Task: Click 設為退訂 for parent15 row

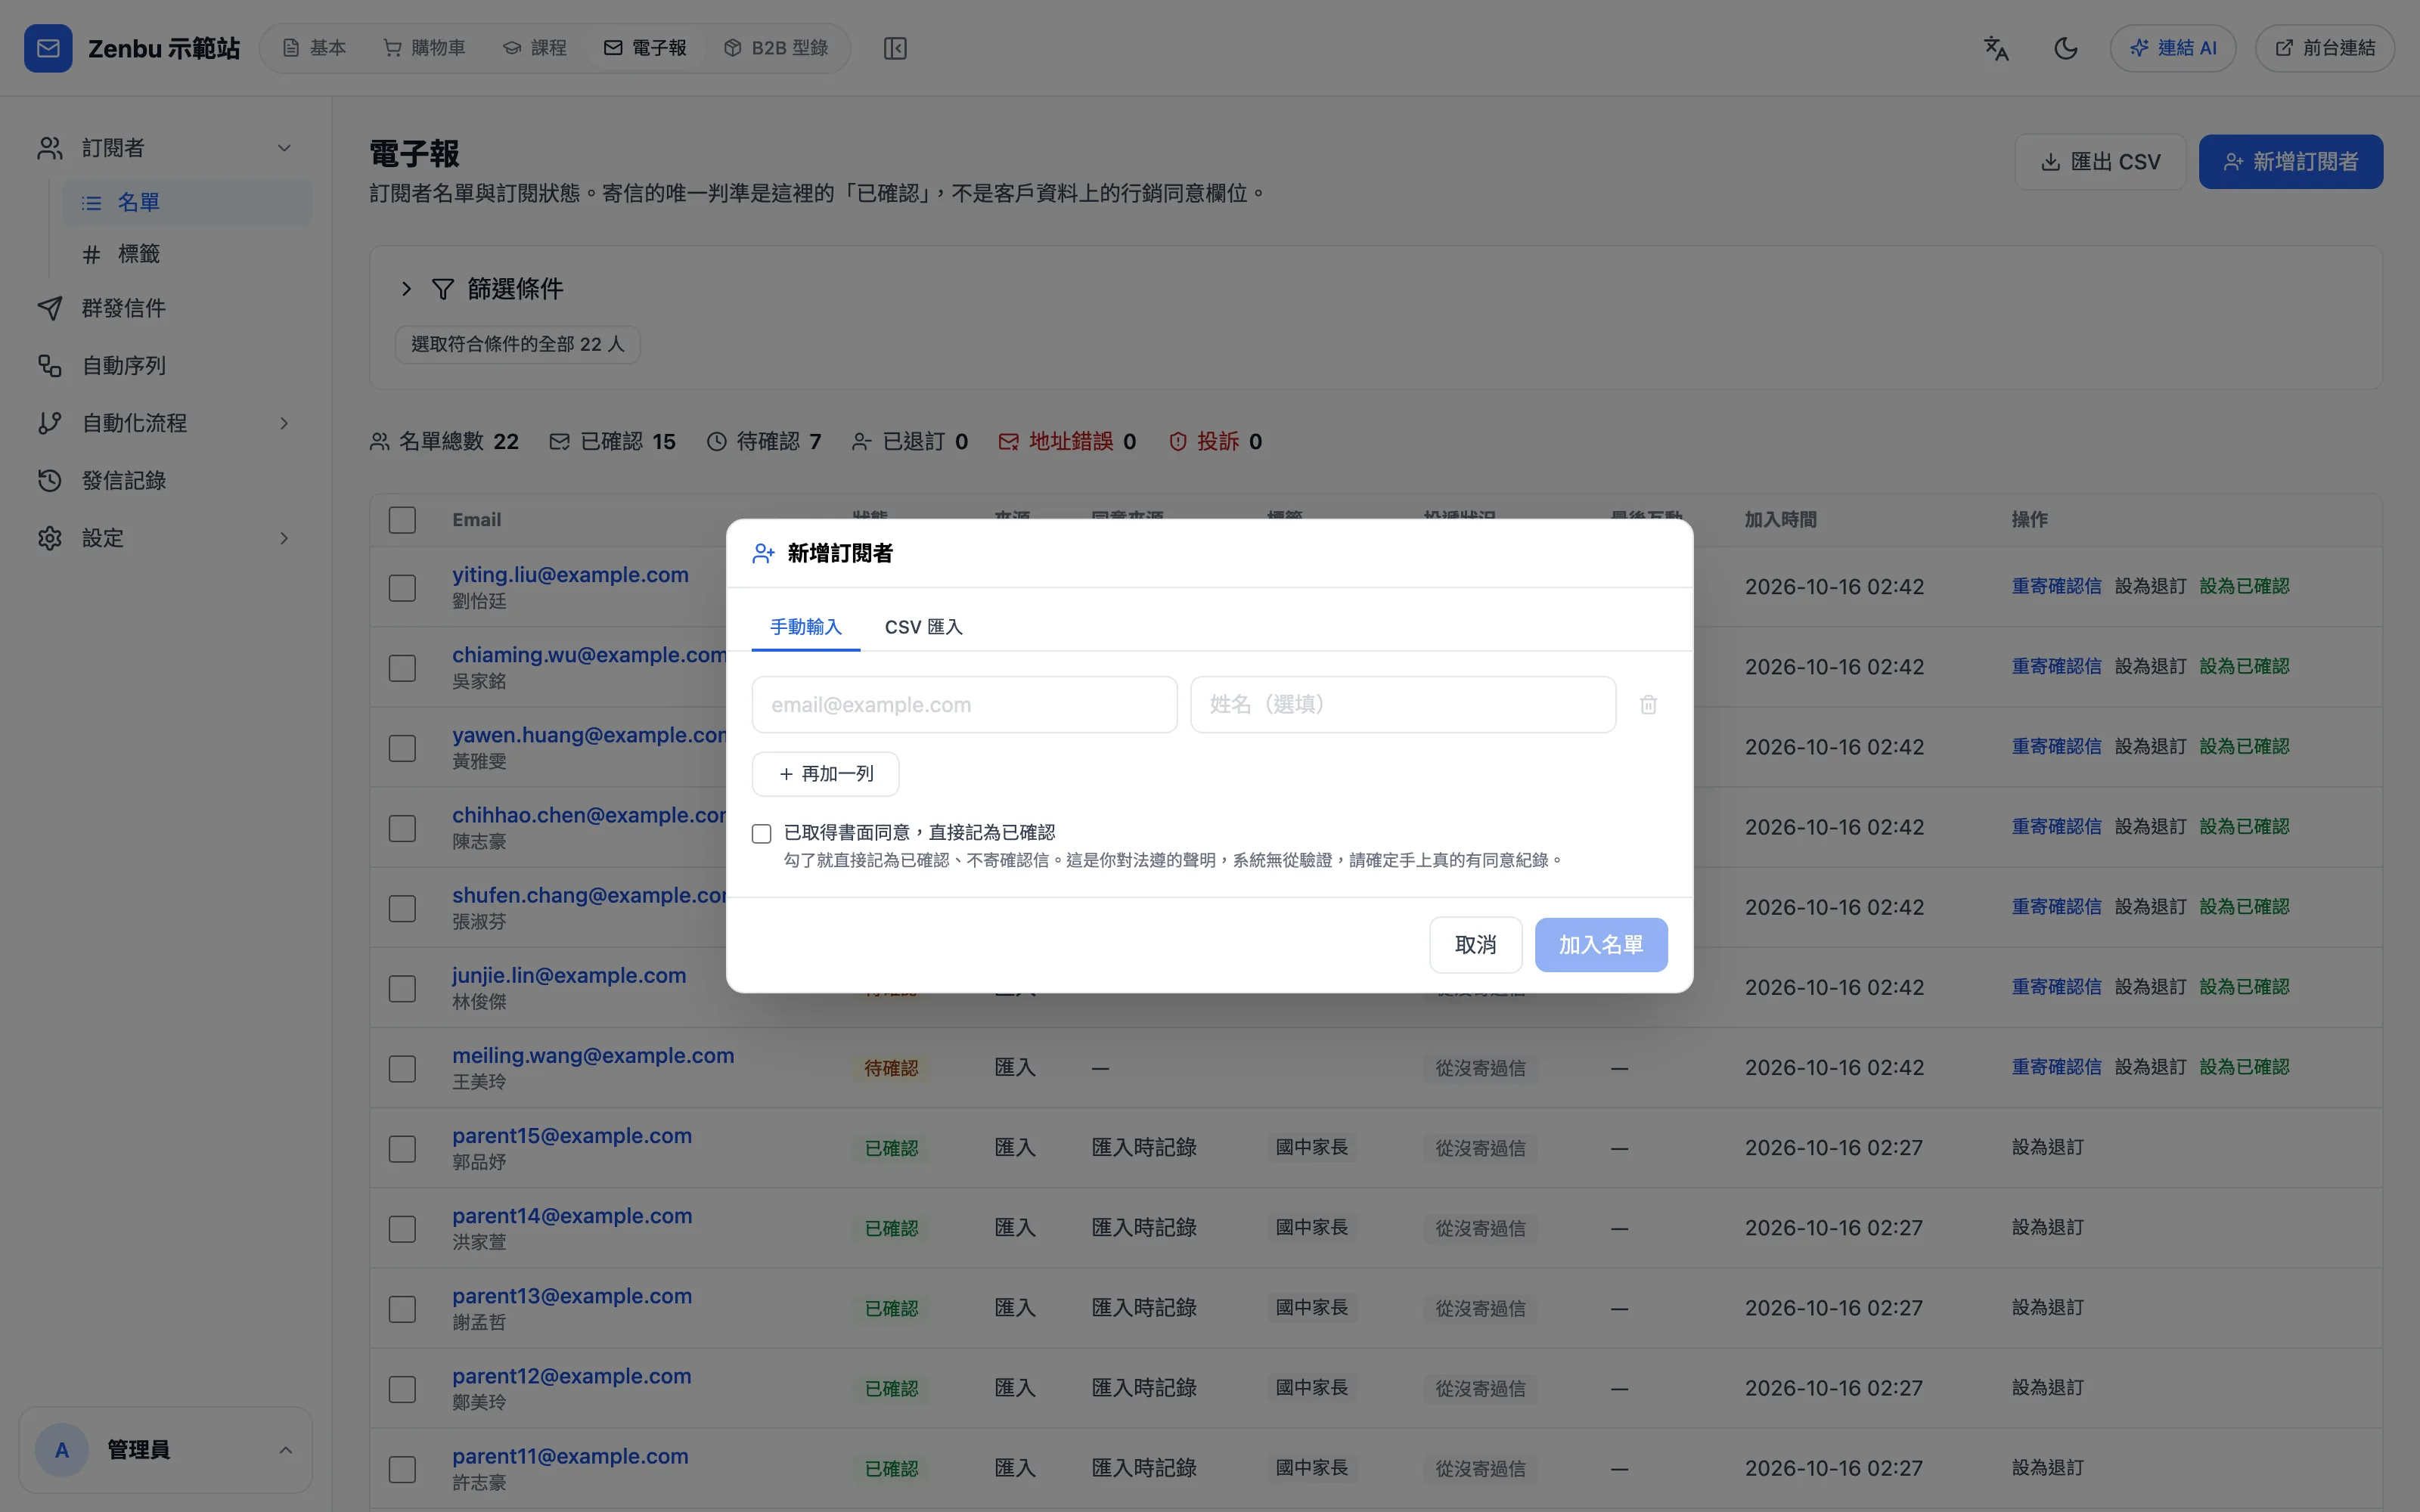Action: tap(2048, 1147)
